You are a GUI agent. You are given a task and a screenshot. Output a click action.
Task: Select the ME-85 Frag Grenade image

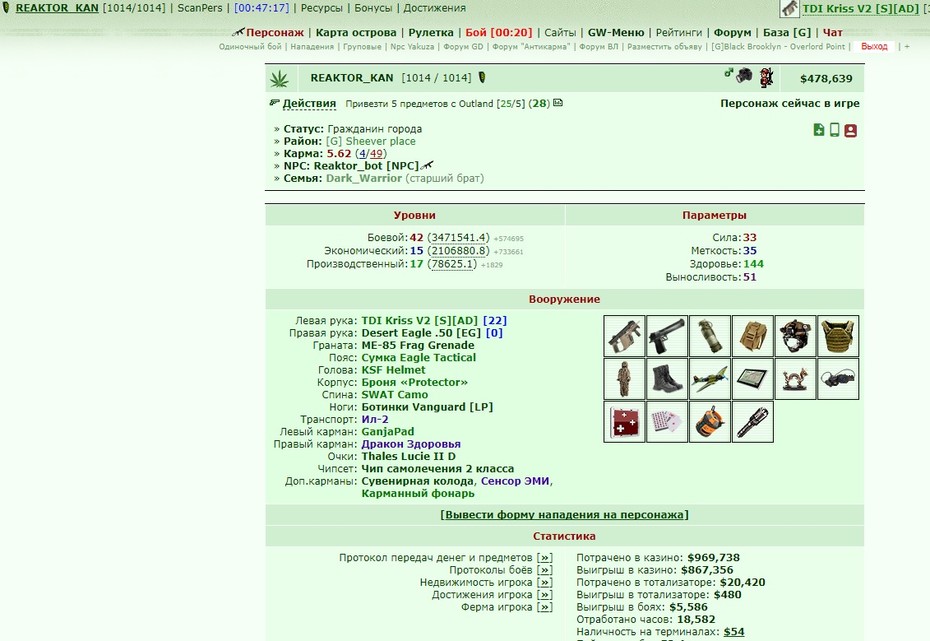[x=709, y=336]
